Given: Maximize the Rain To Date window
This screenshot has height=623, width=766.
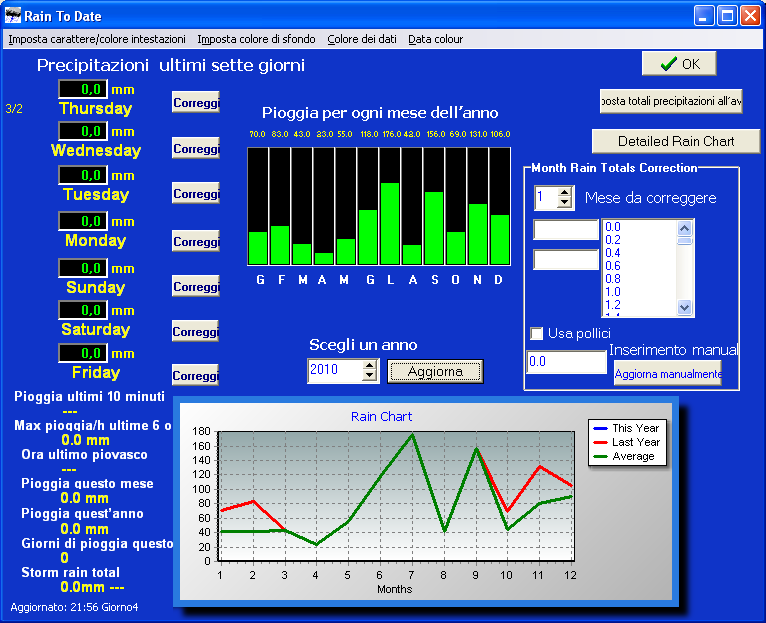Looking at the screenshot, I should pos(727,16).
